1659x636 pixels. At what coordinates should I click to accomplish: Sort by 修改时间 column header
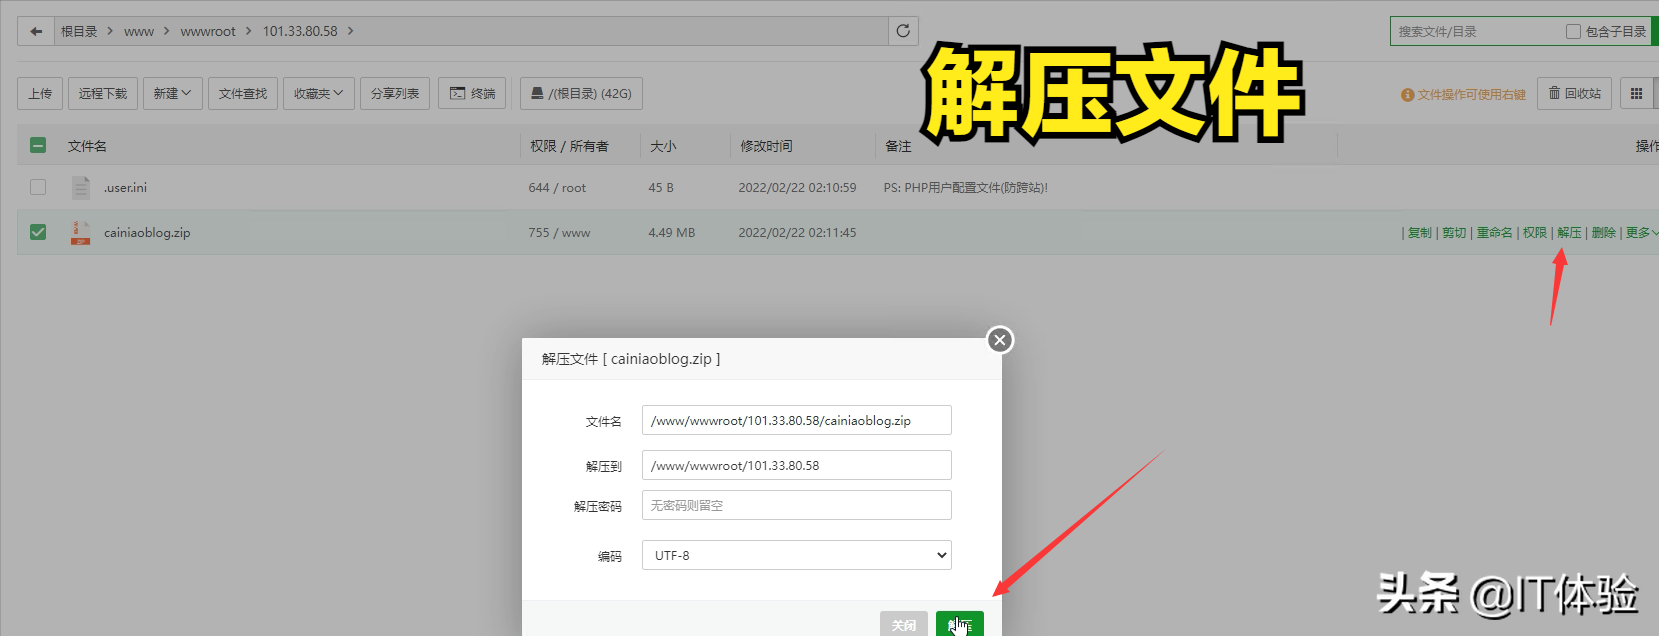click(x=766, y=146)
